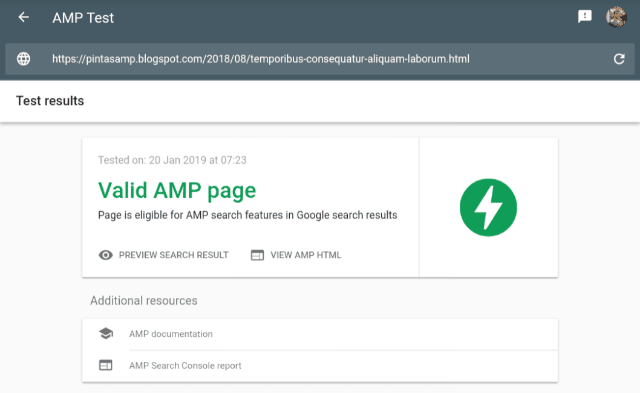Open the user account avatar
The height and width of the screenshot is (393, 640).
pos(616,17)
